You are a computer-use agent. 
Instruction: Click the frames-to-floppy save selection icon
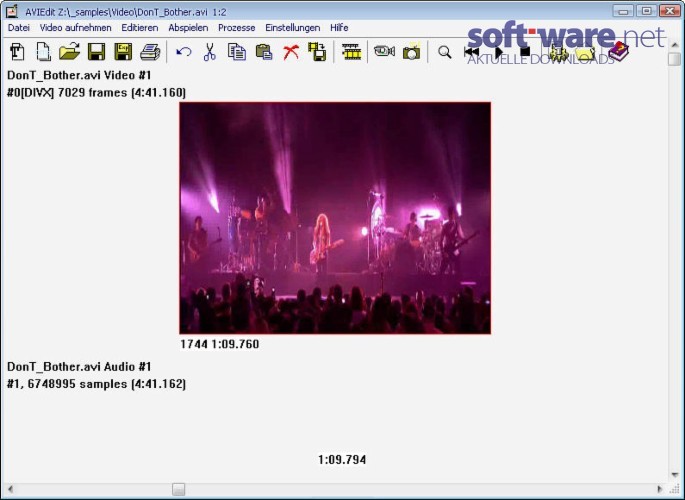(x=317, y=52)
